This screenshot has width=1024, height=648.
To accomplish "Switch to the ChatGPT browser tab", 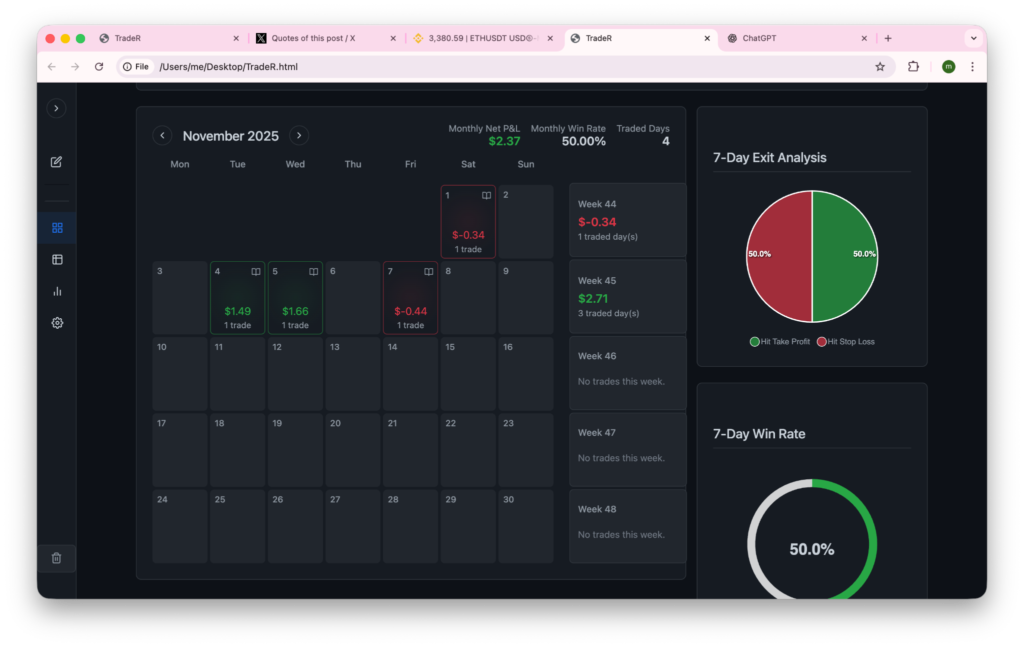I will (790, 38).
